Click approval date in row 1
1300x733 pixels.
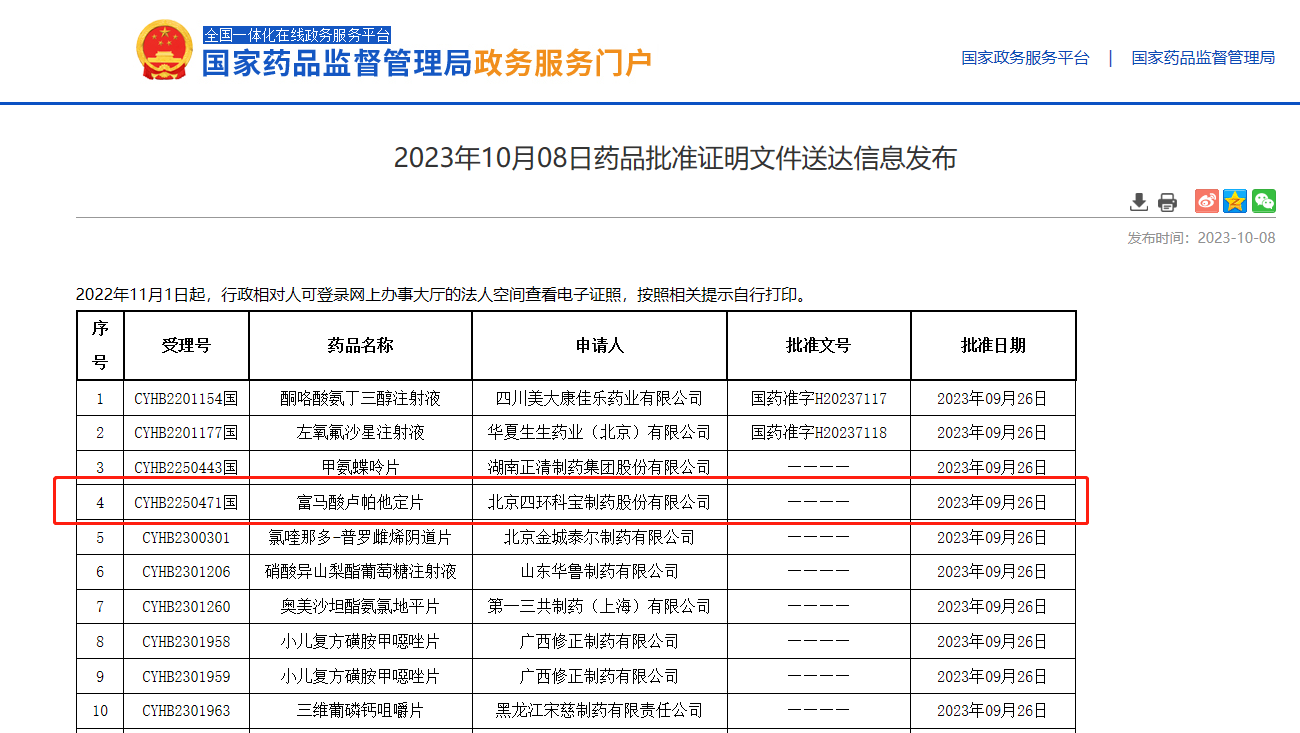pyautogui.click(x=993, y=398)
